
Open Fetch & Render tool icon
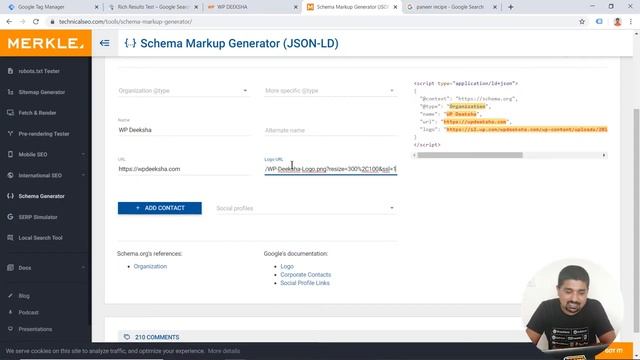pos(10,113)
